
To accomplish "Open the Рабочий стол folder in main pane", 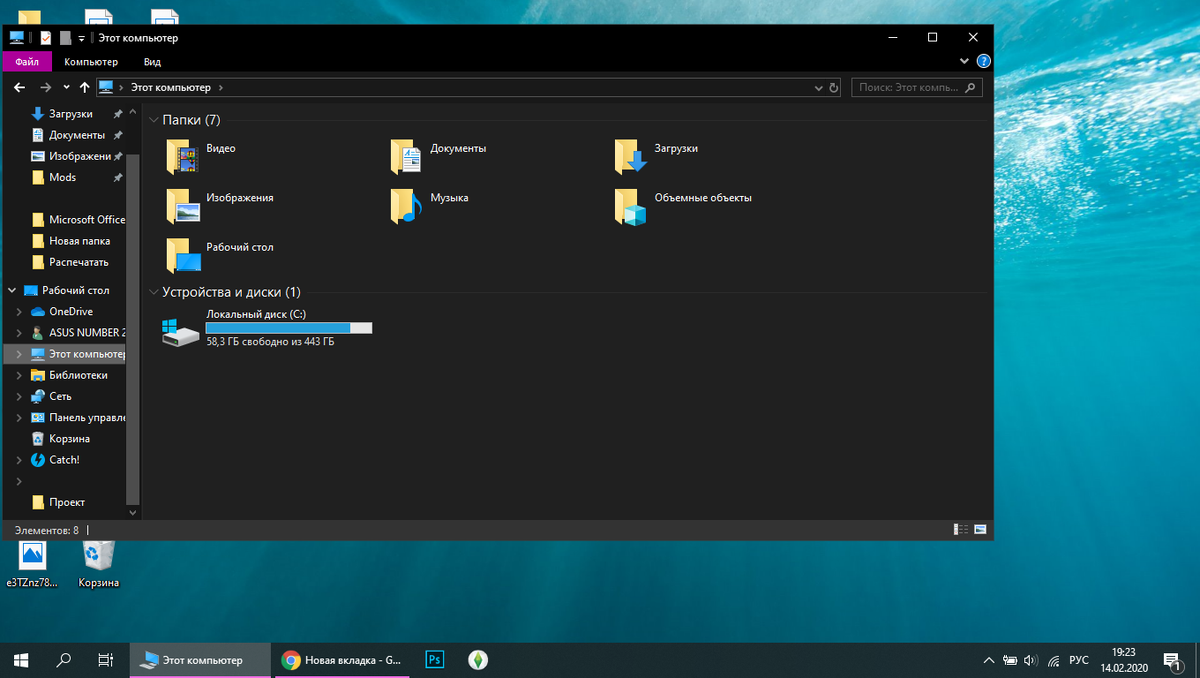I will 220,254.
